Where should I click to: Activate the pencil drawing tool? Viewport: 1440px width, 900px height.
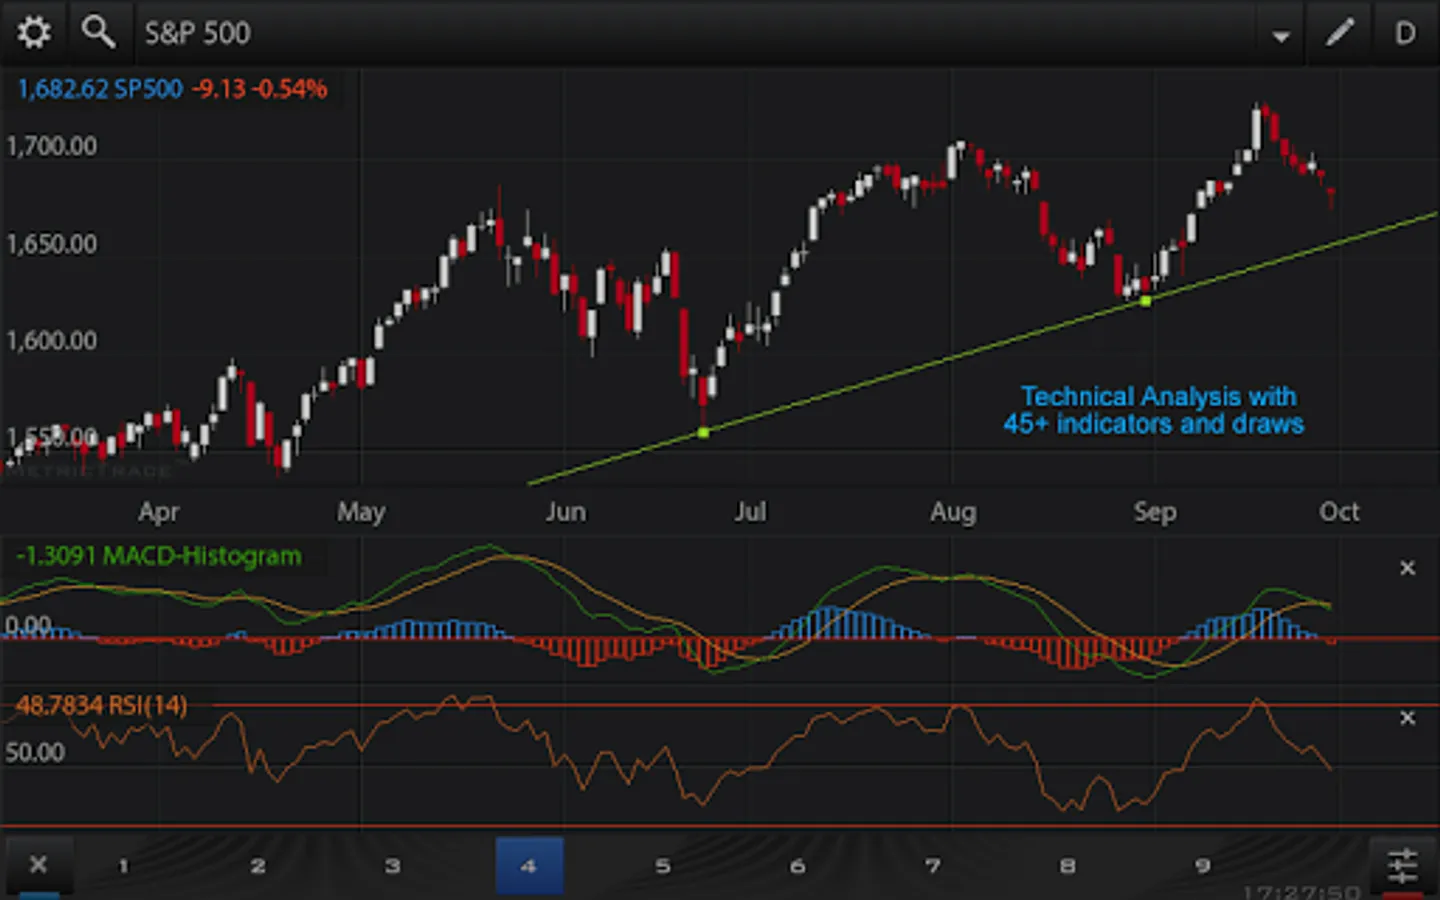click(x=1340, y=33)
